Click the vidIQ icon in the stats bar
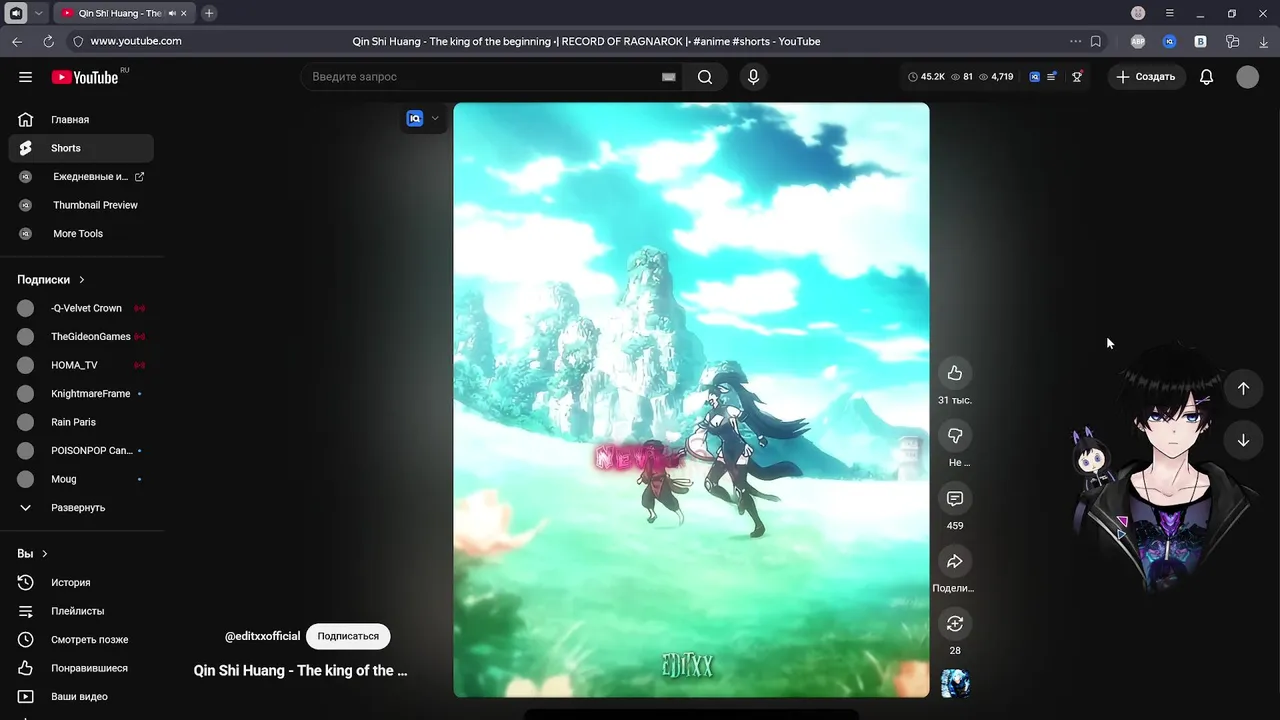 point(1034,77)
